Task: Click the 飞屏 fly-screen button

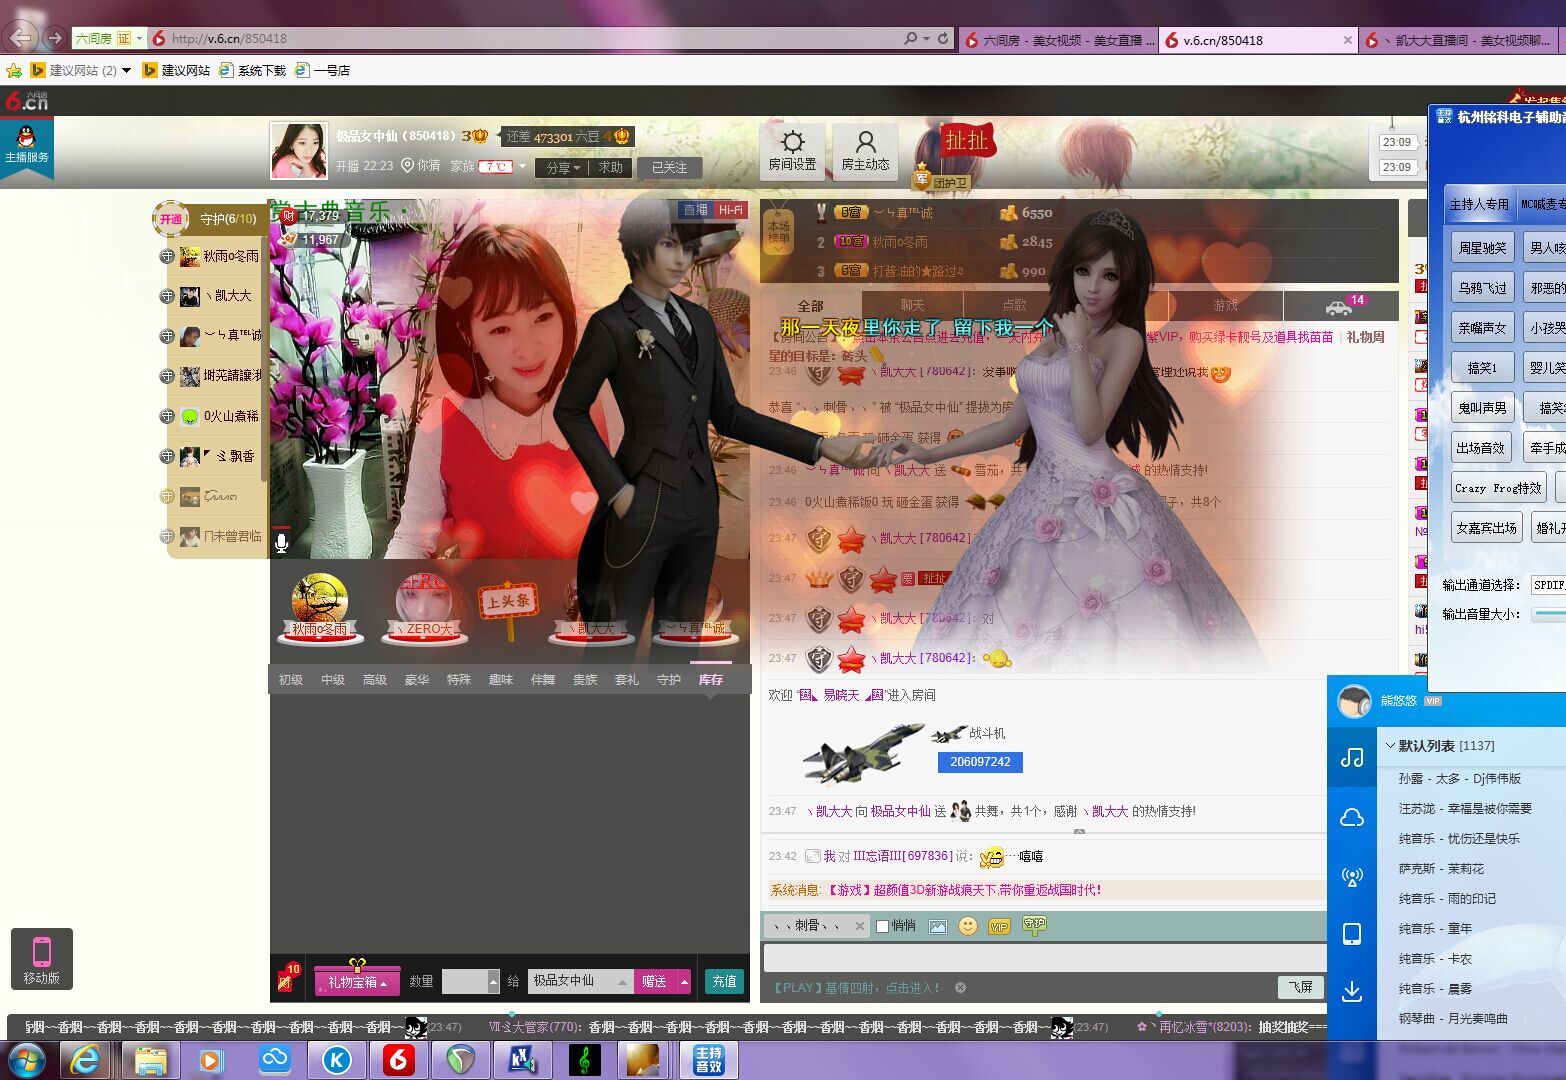Action: coord(1301,987)
